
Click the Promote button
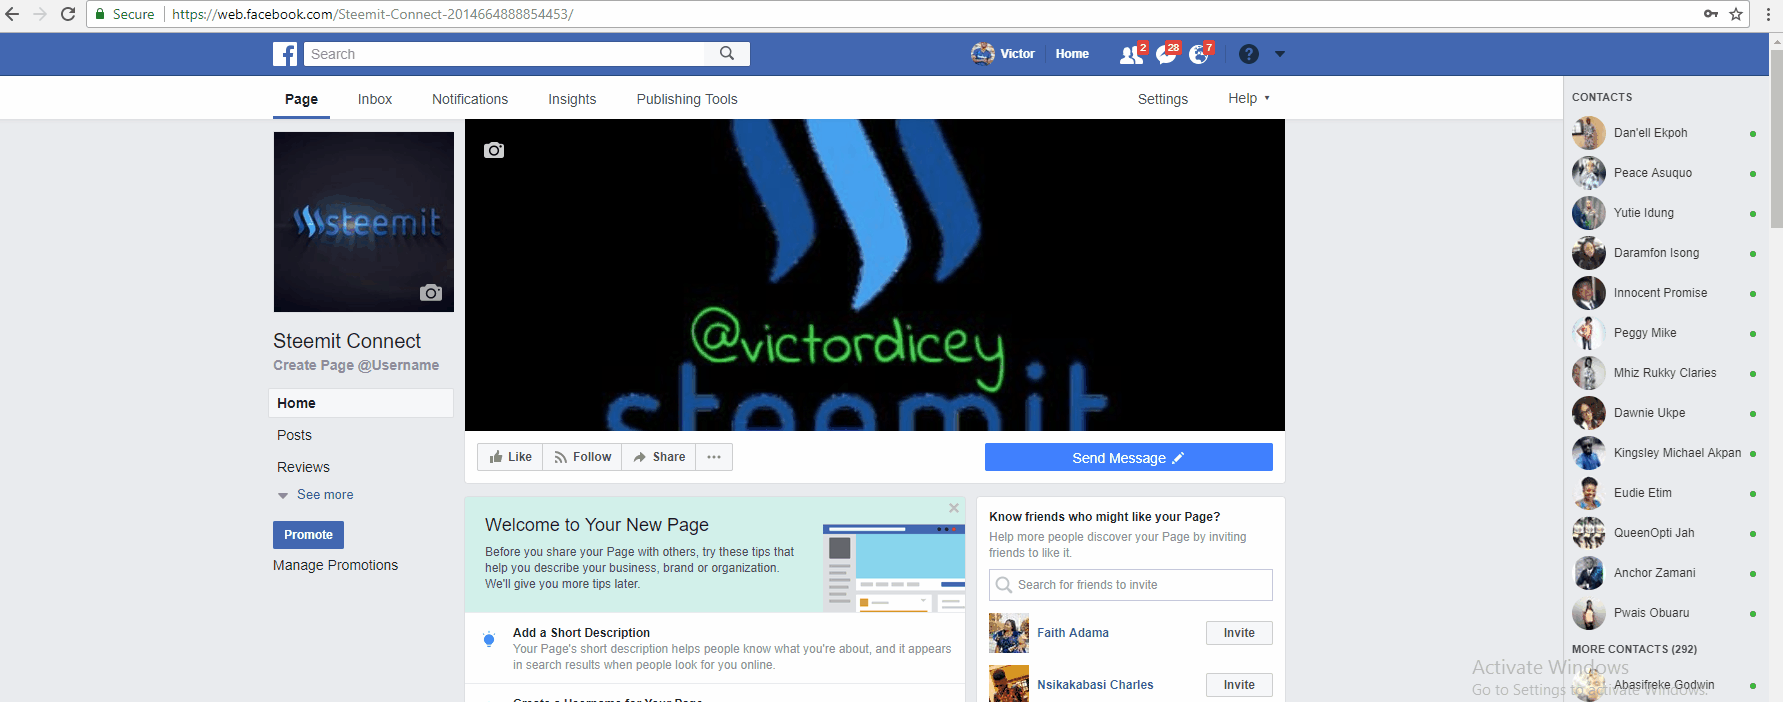[308, 535]
